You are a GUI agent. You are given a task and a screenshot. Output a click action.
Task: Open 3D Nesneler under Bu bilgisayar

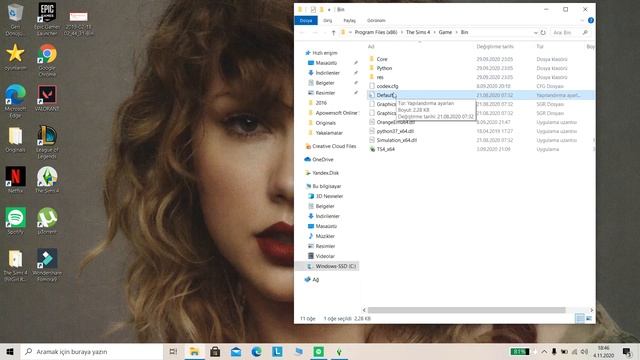tap(329, 196)
